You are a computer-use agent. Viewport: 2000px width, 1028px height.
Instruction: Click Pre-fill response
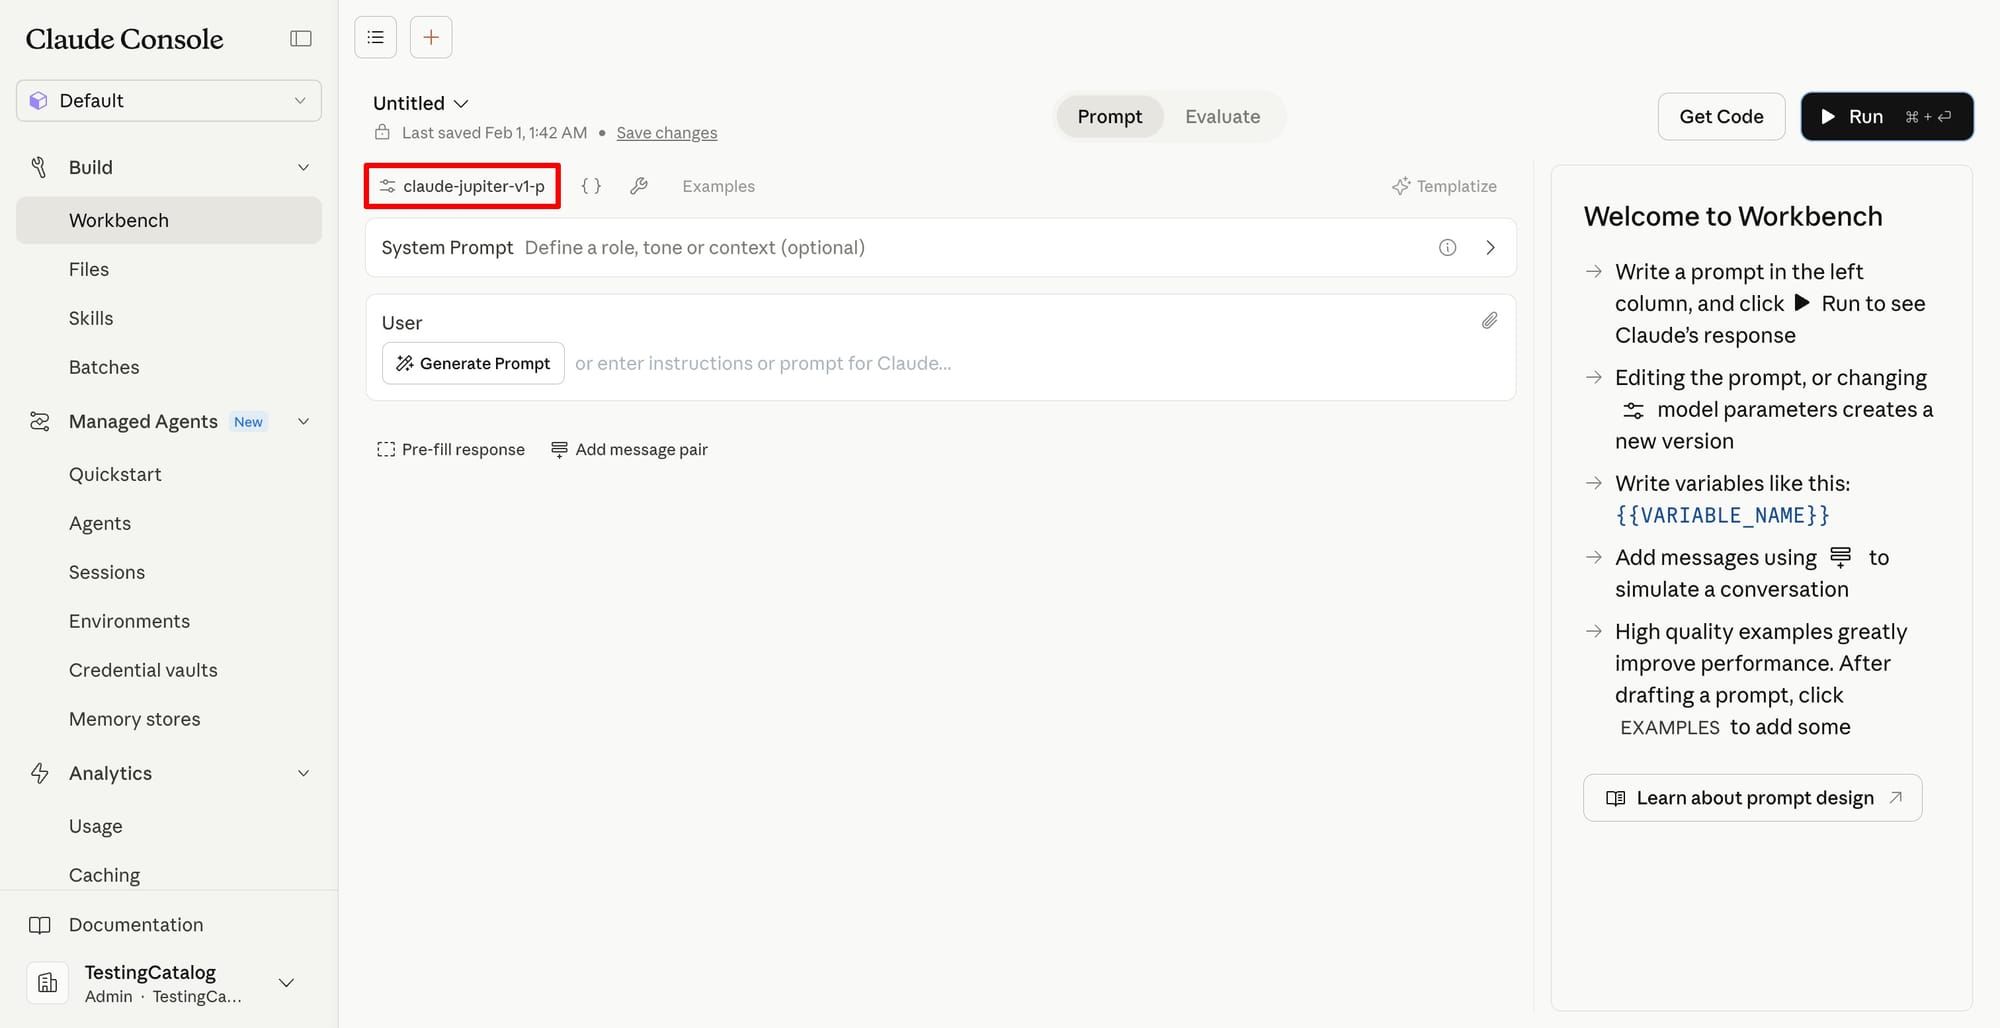tap(451, 449)
